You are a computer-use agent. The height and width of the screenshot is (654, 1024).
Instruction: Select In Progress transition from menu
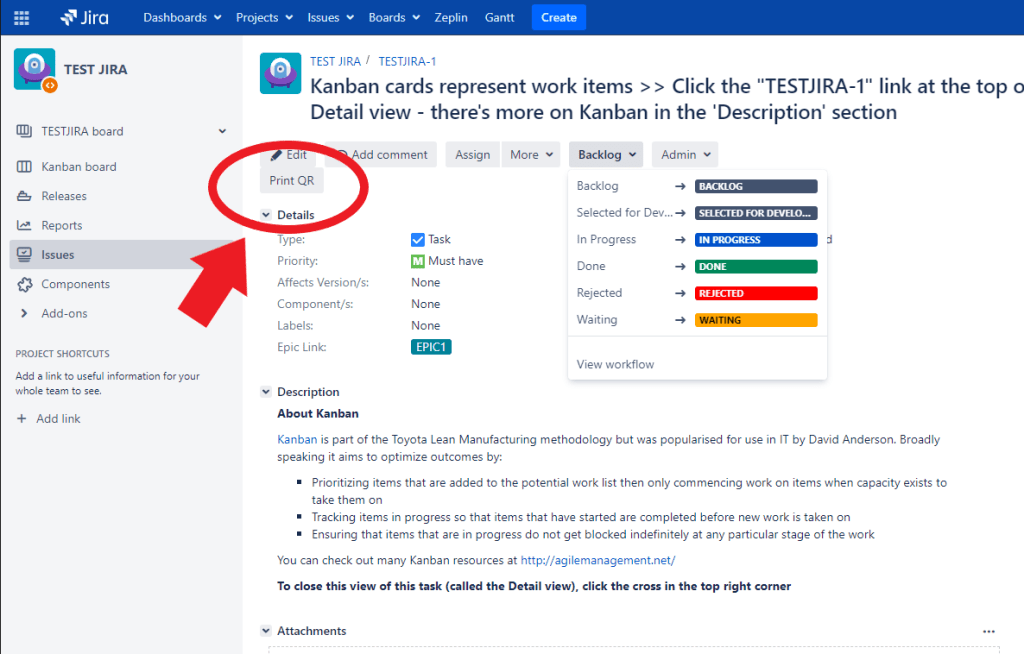606,240
